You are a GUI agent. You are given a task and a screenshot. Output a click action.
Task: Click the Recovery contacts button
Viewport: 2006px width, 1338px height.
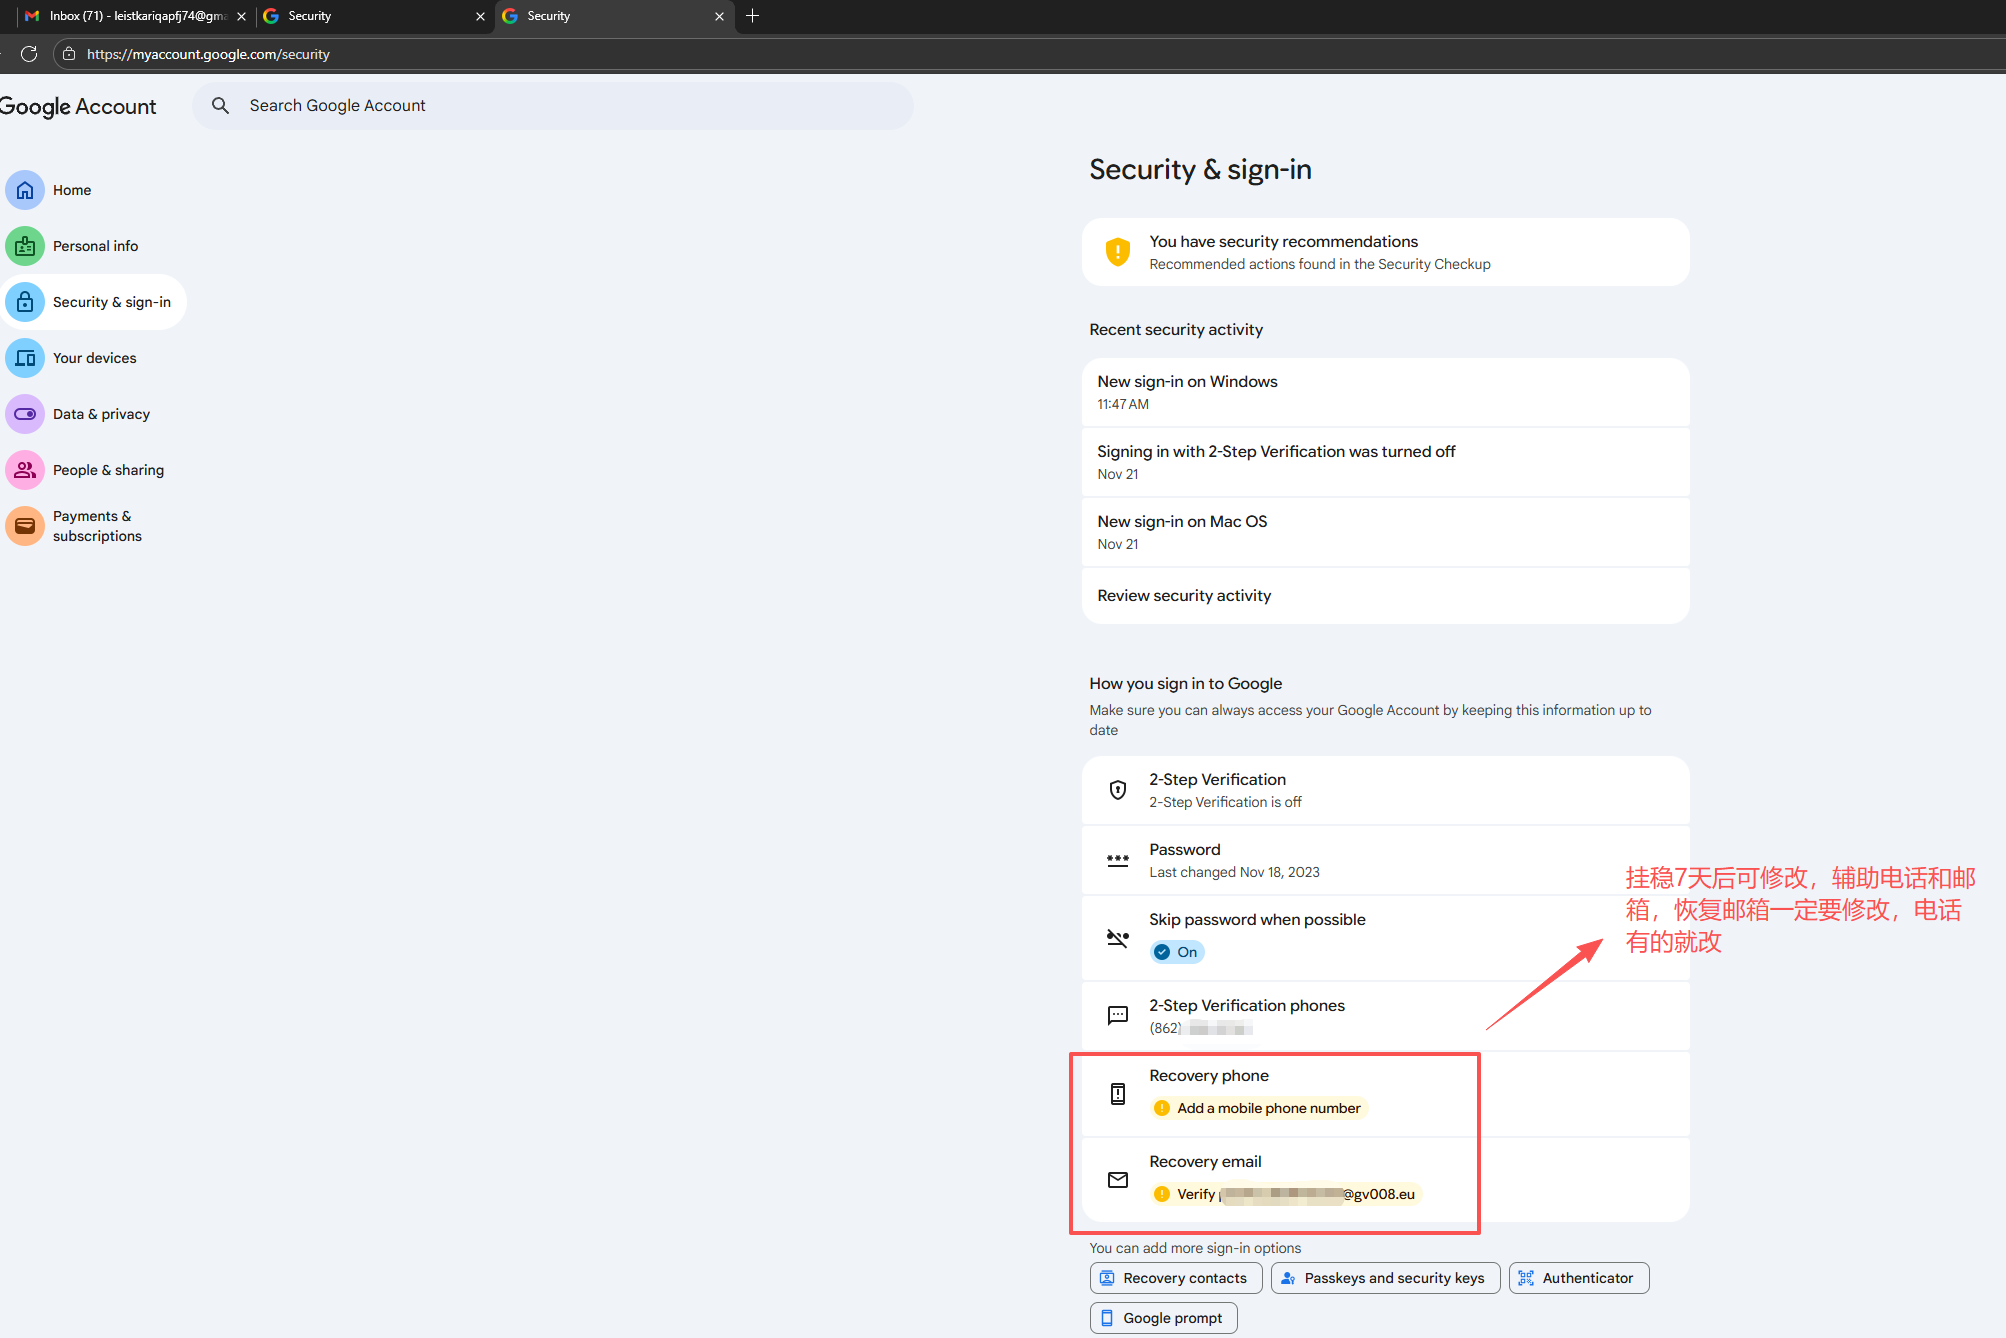coord(1175,1278)
